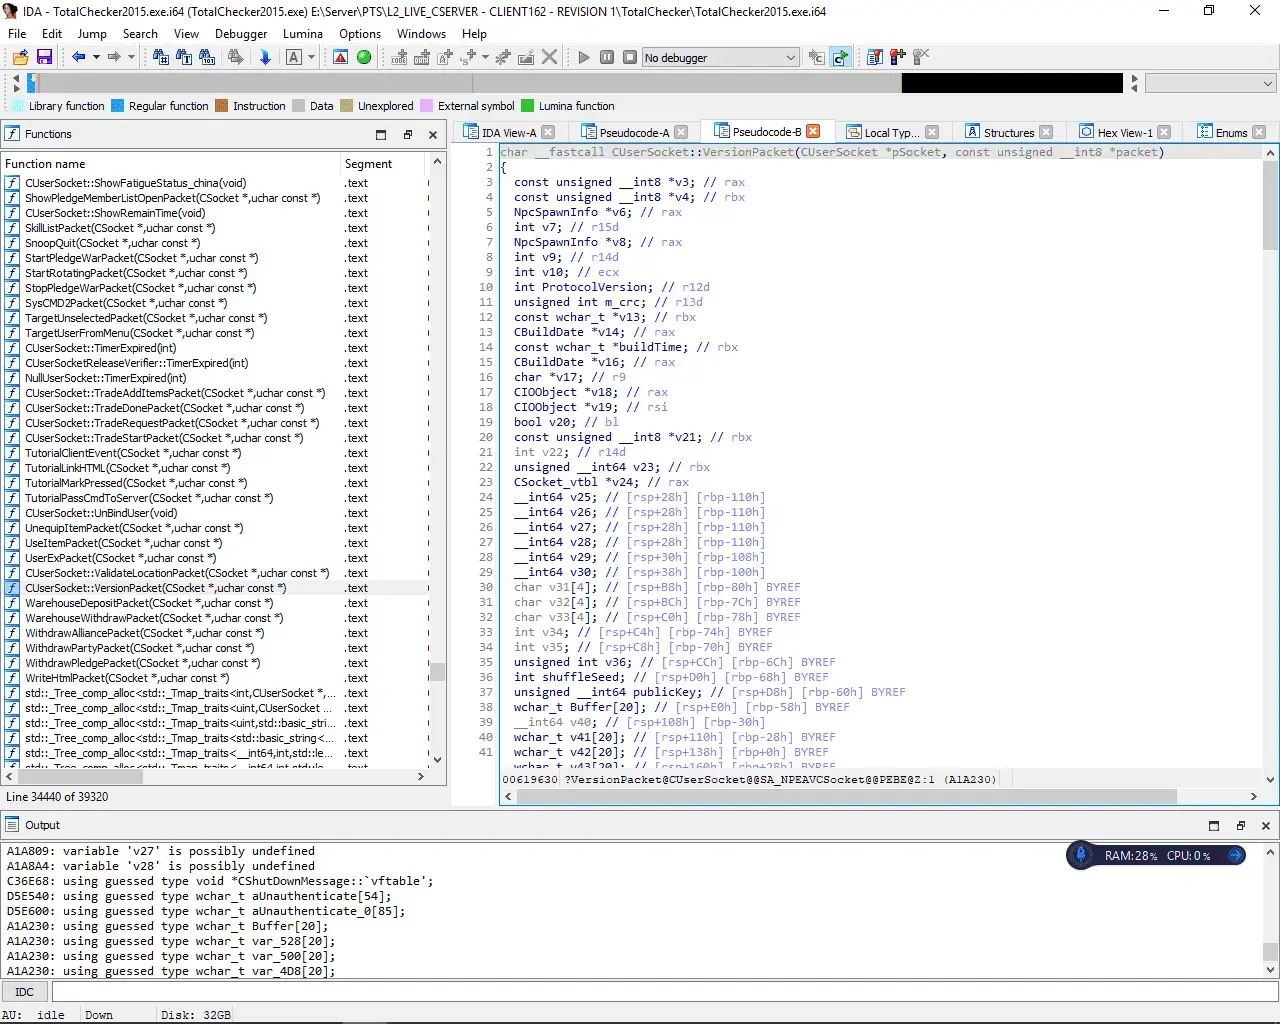Click the Segment column header
This screenshot has height=1024, width=1280.
click(384, 163)
